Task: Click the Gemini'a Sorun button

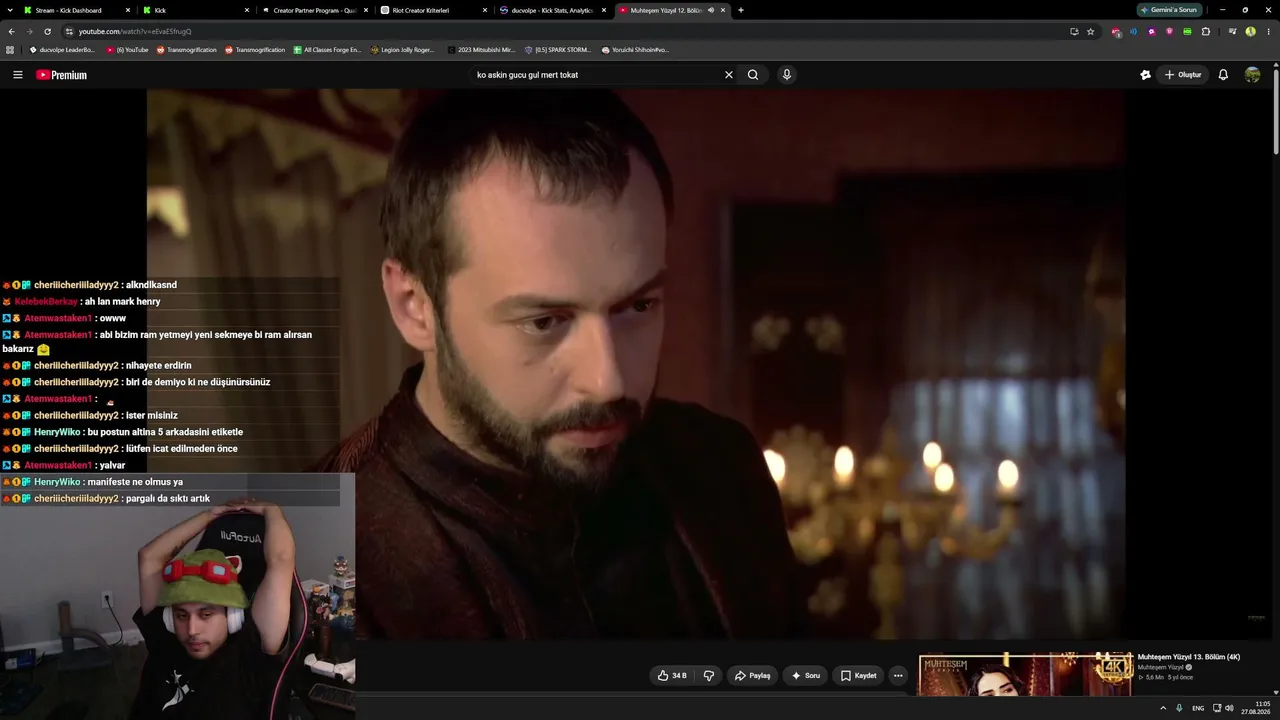Action: pyautogui.click(x=1170, y=10)
